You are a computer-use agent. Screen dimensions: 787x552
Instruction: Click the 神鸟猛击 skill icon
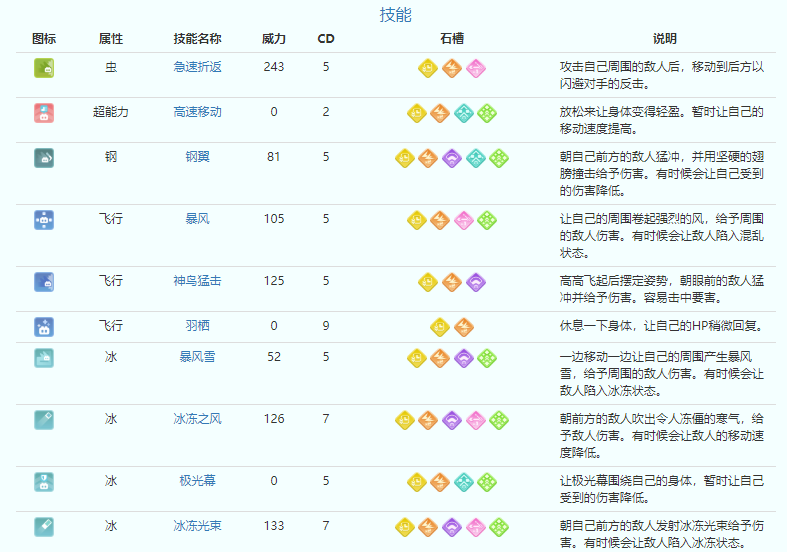44,282
